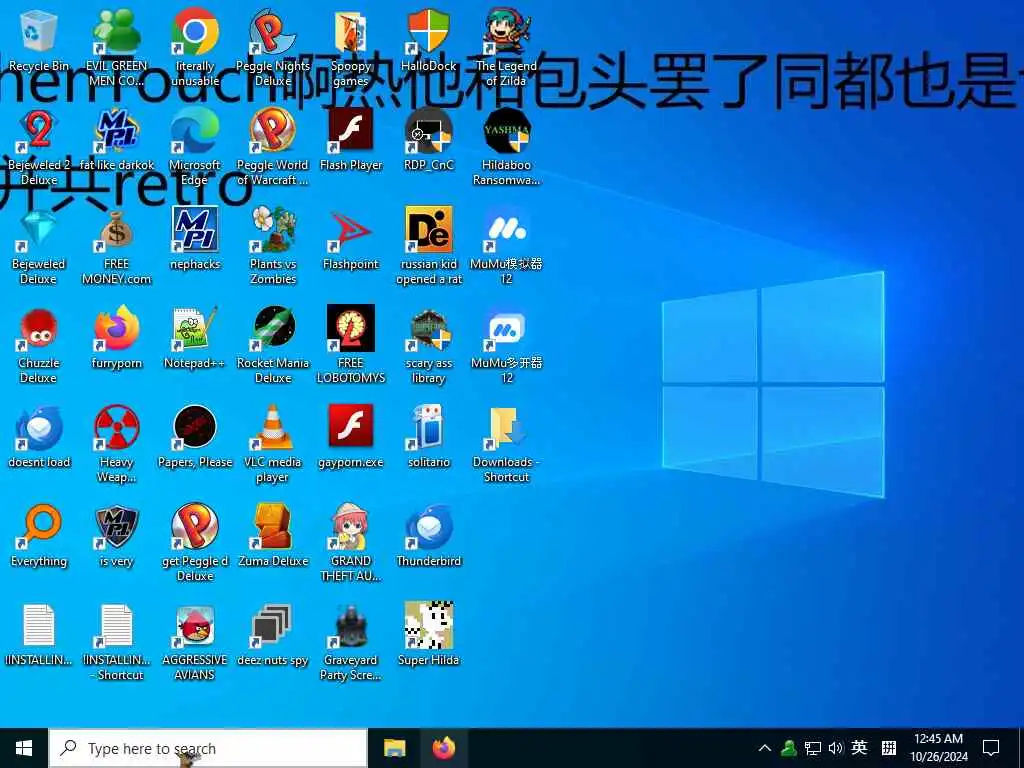Select the MuMu 12 emulator icon
The image size is (1024, 768).
click(x=507, y=230)
